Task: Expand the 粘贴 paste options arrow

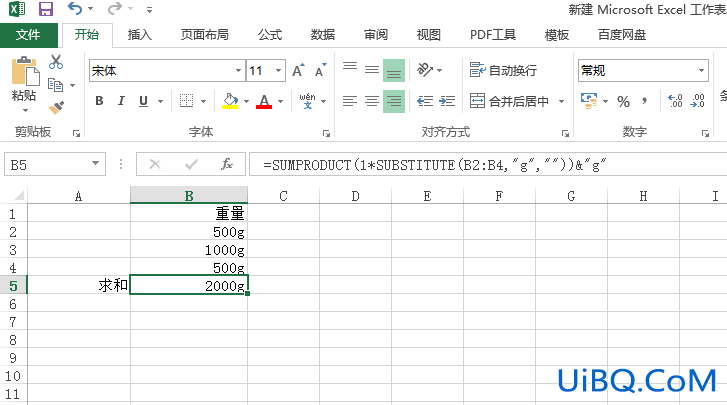Action: point(25,110)
